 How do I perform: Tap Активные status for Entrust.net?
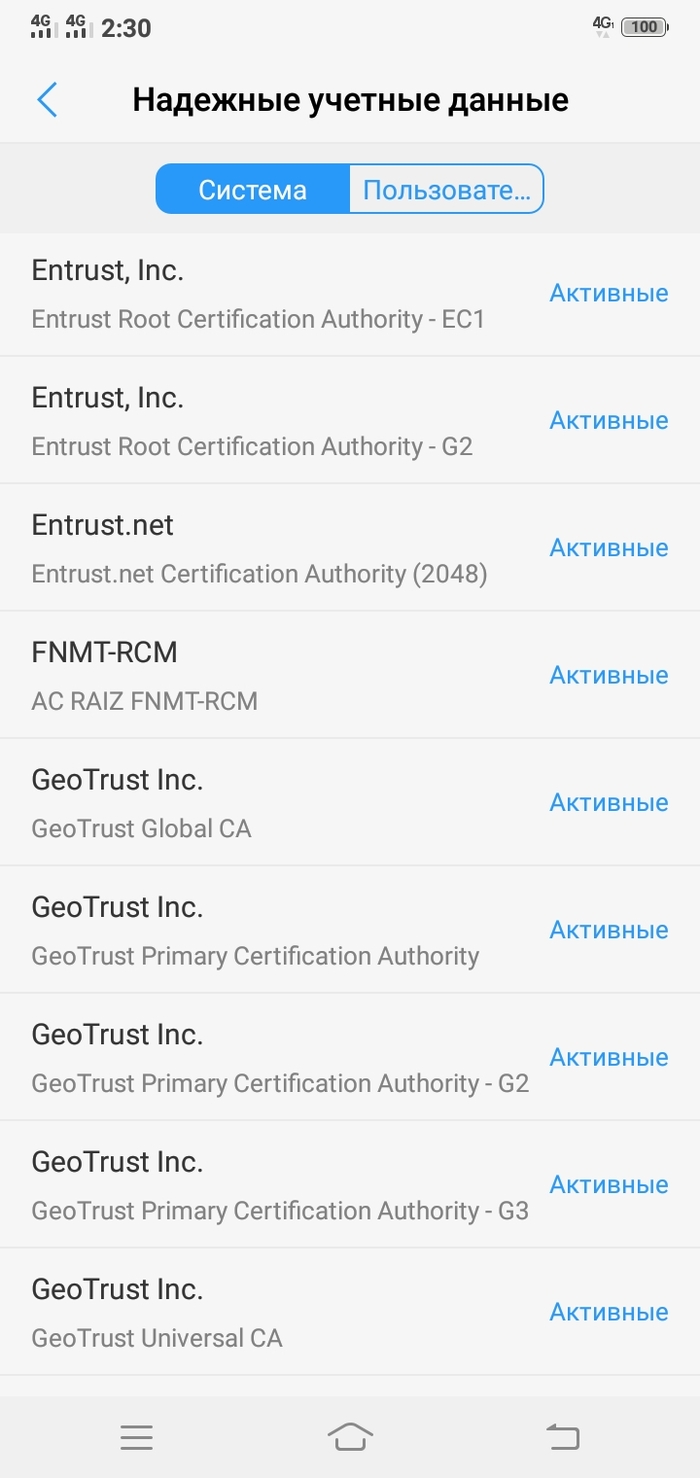coord(608,548)
